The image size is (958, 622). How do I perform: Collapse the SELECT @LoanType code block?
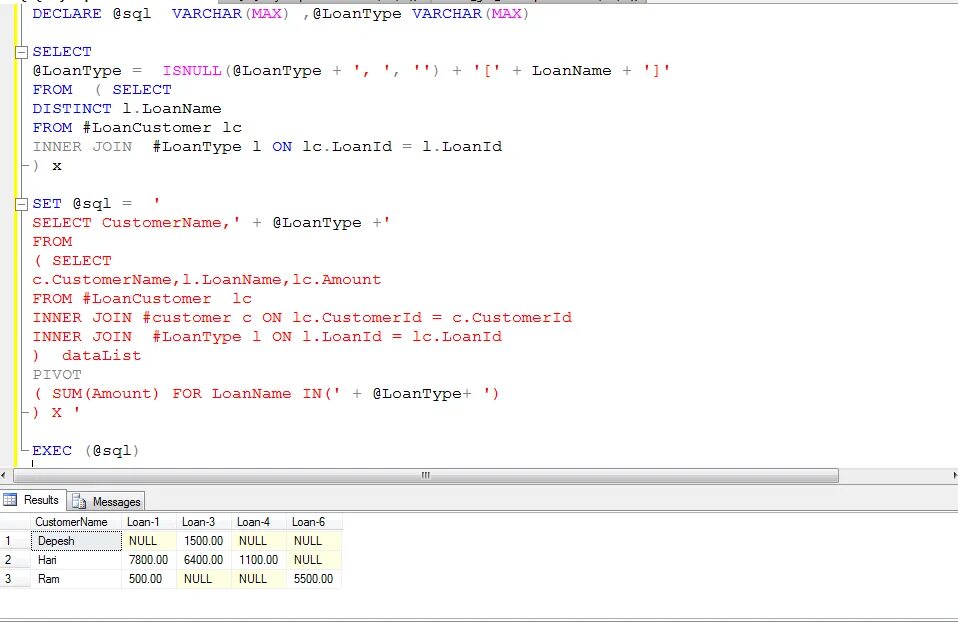click(21, 52)
